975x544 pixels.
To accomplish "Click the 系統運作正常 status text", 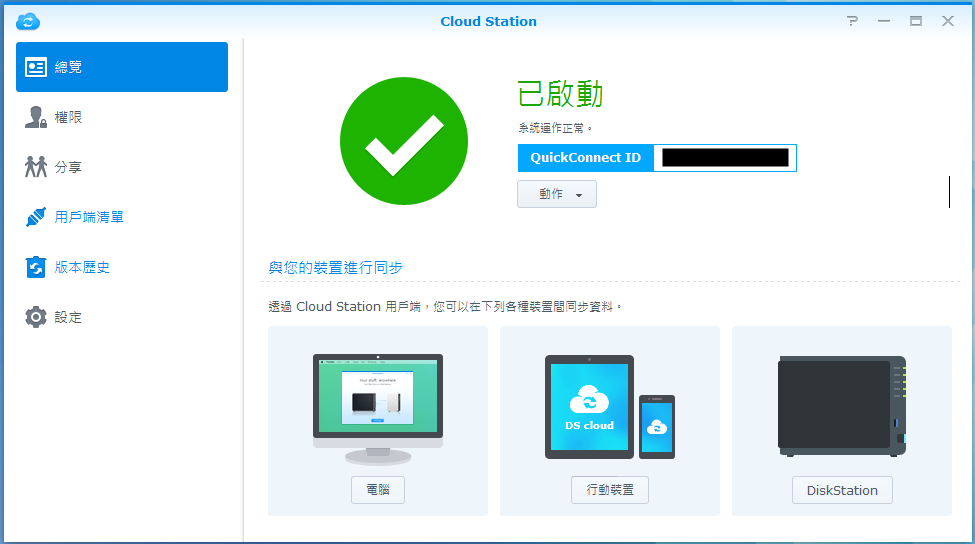I will tap(555, 128).
